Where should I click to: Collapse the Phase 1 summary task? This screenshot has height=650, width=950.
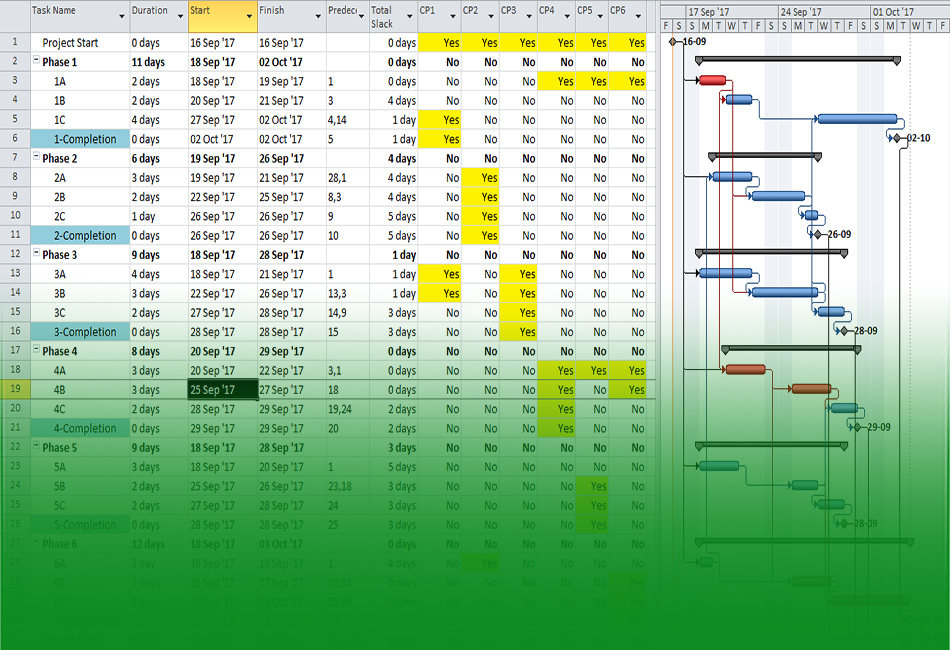point(36,62)
